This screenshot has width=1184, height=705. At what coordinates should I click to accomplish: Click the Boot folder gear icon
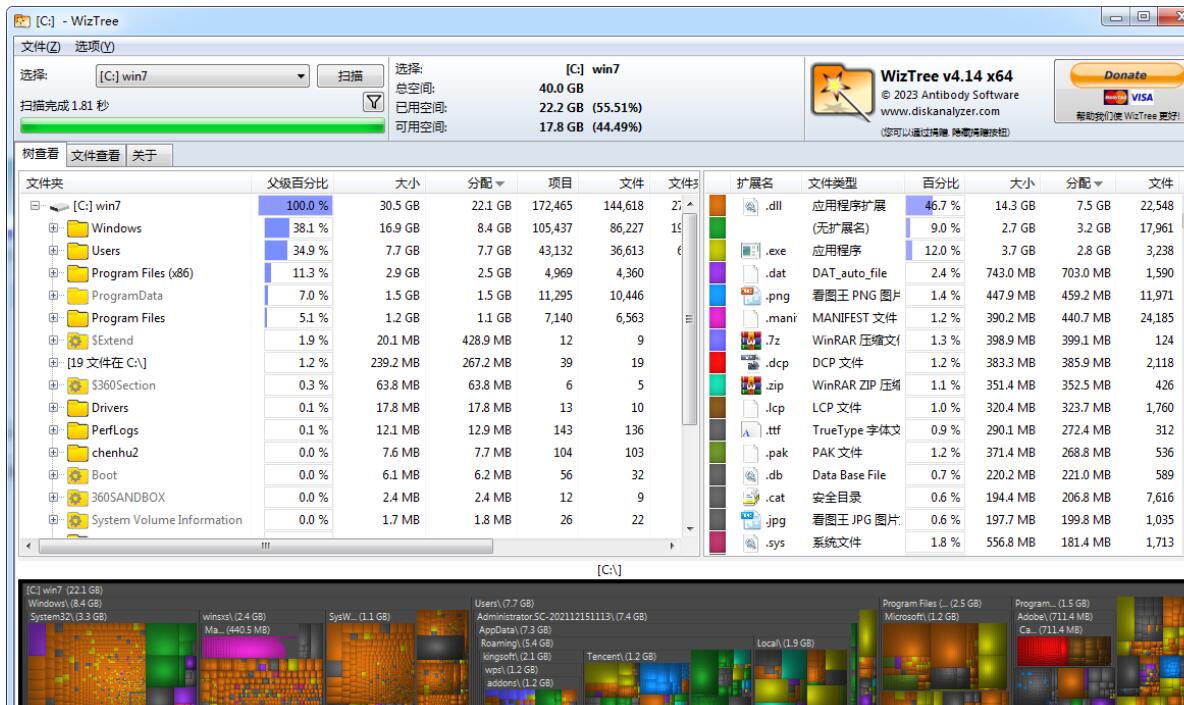[x=77, y=476]
